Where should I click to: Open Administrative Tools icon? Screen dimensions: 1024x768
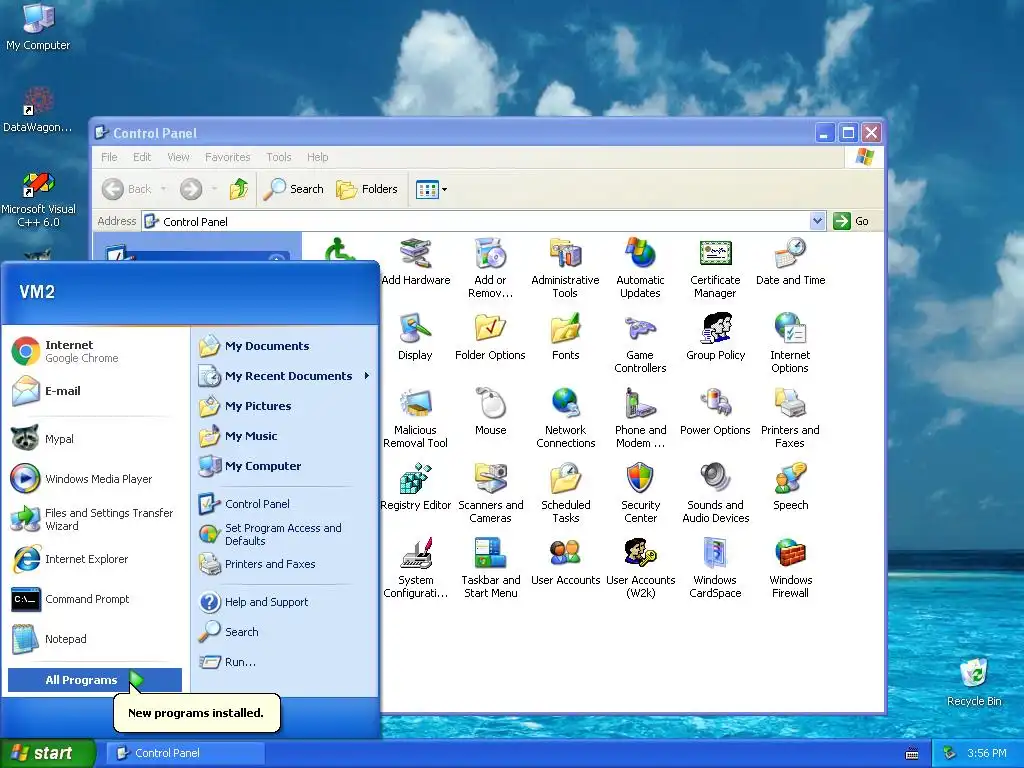point(566,268)
